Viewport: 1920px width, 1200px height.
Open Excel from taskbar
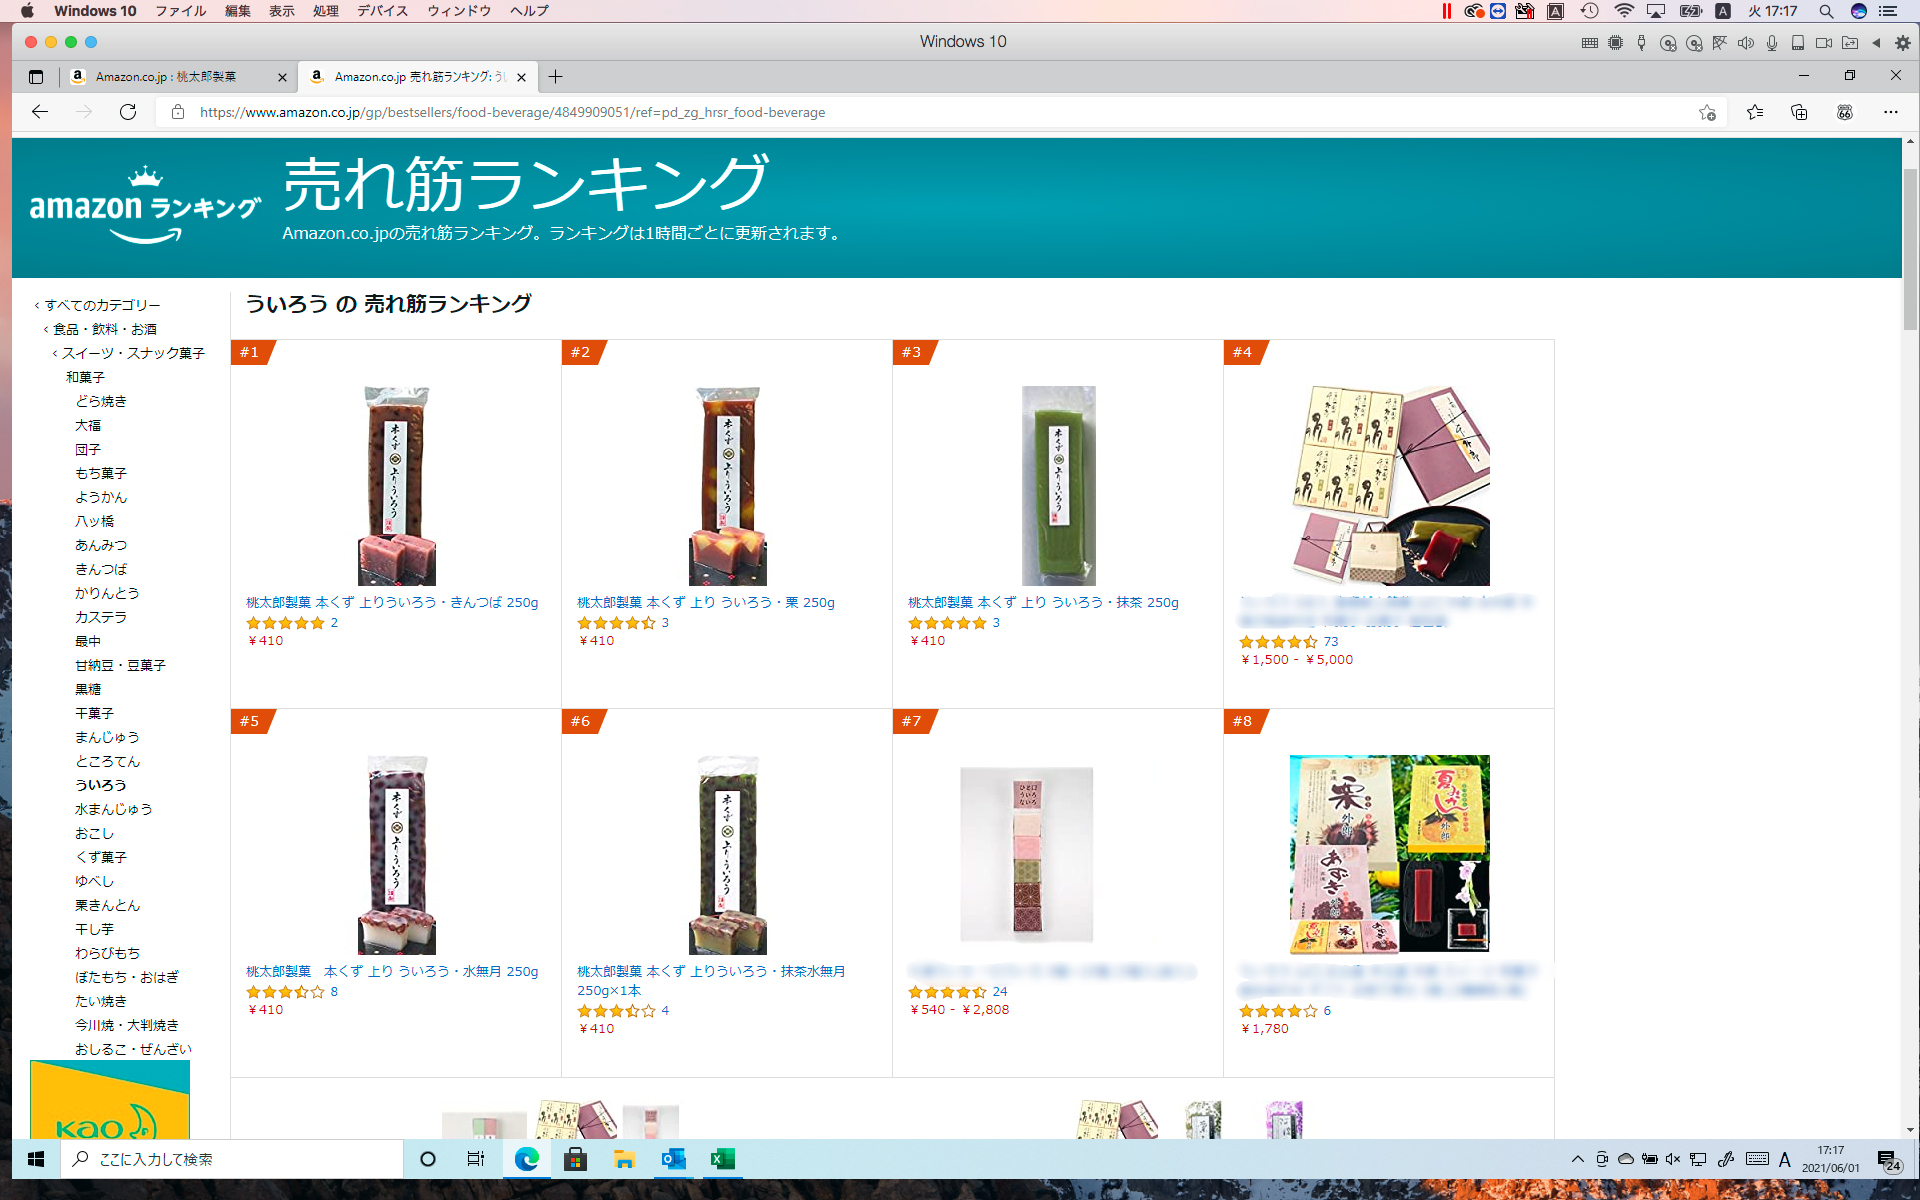coord(722,1159)
